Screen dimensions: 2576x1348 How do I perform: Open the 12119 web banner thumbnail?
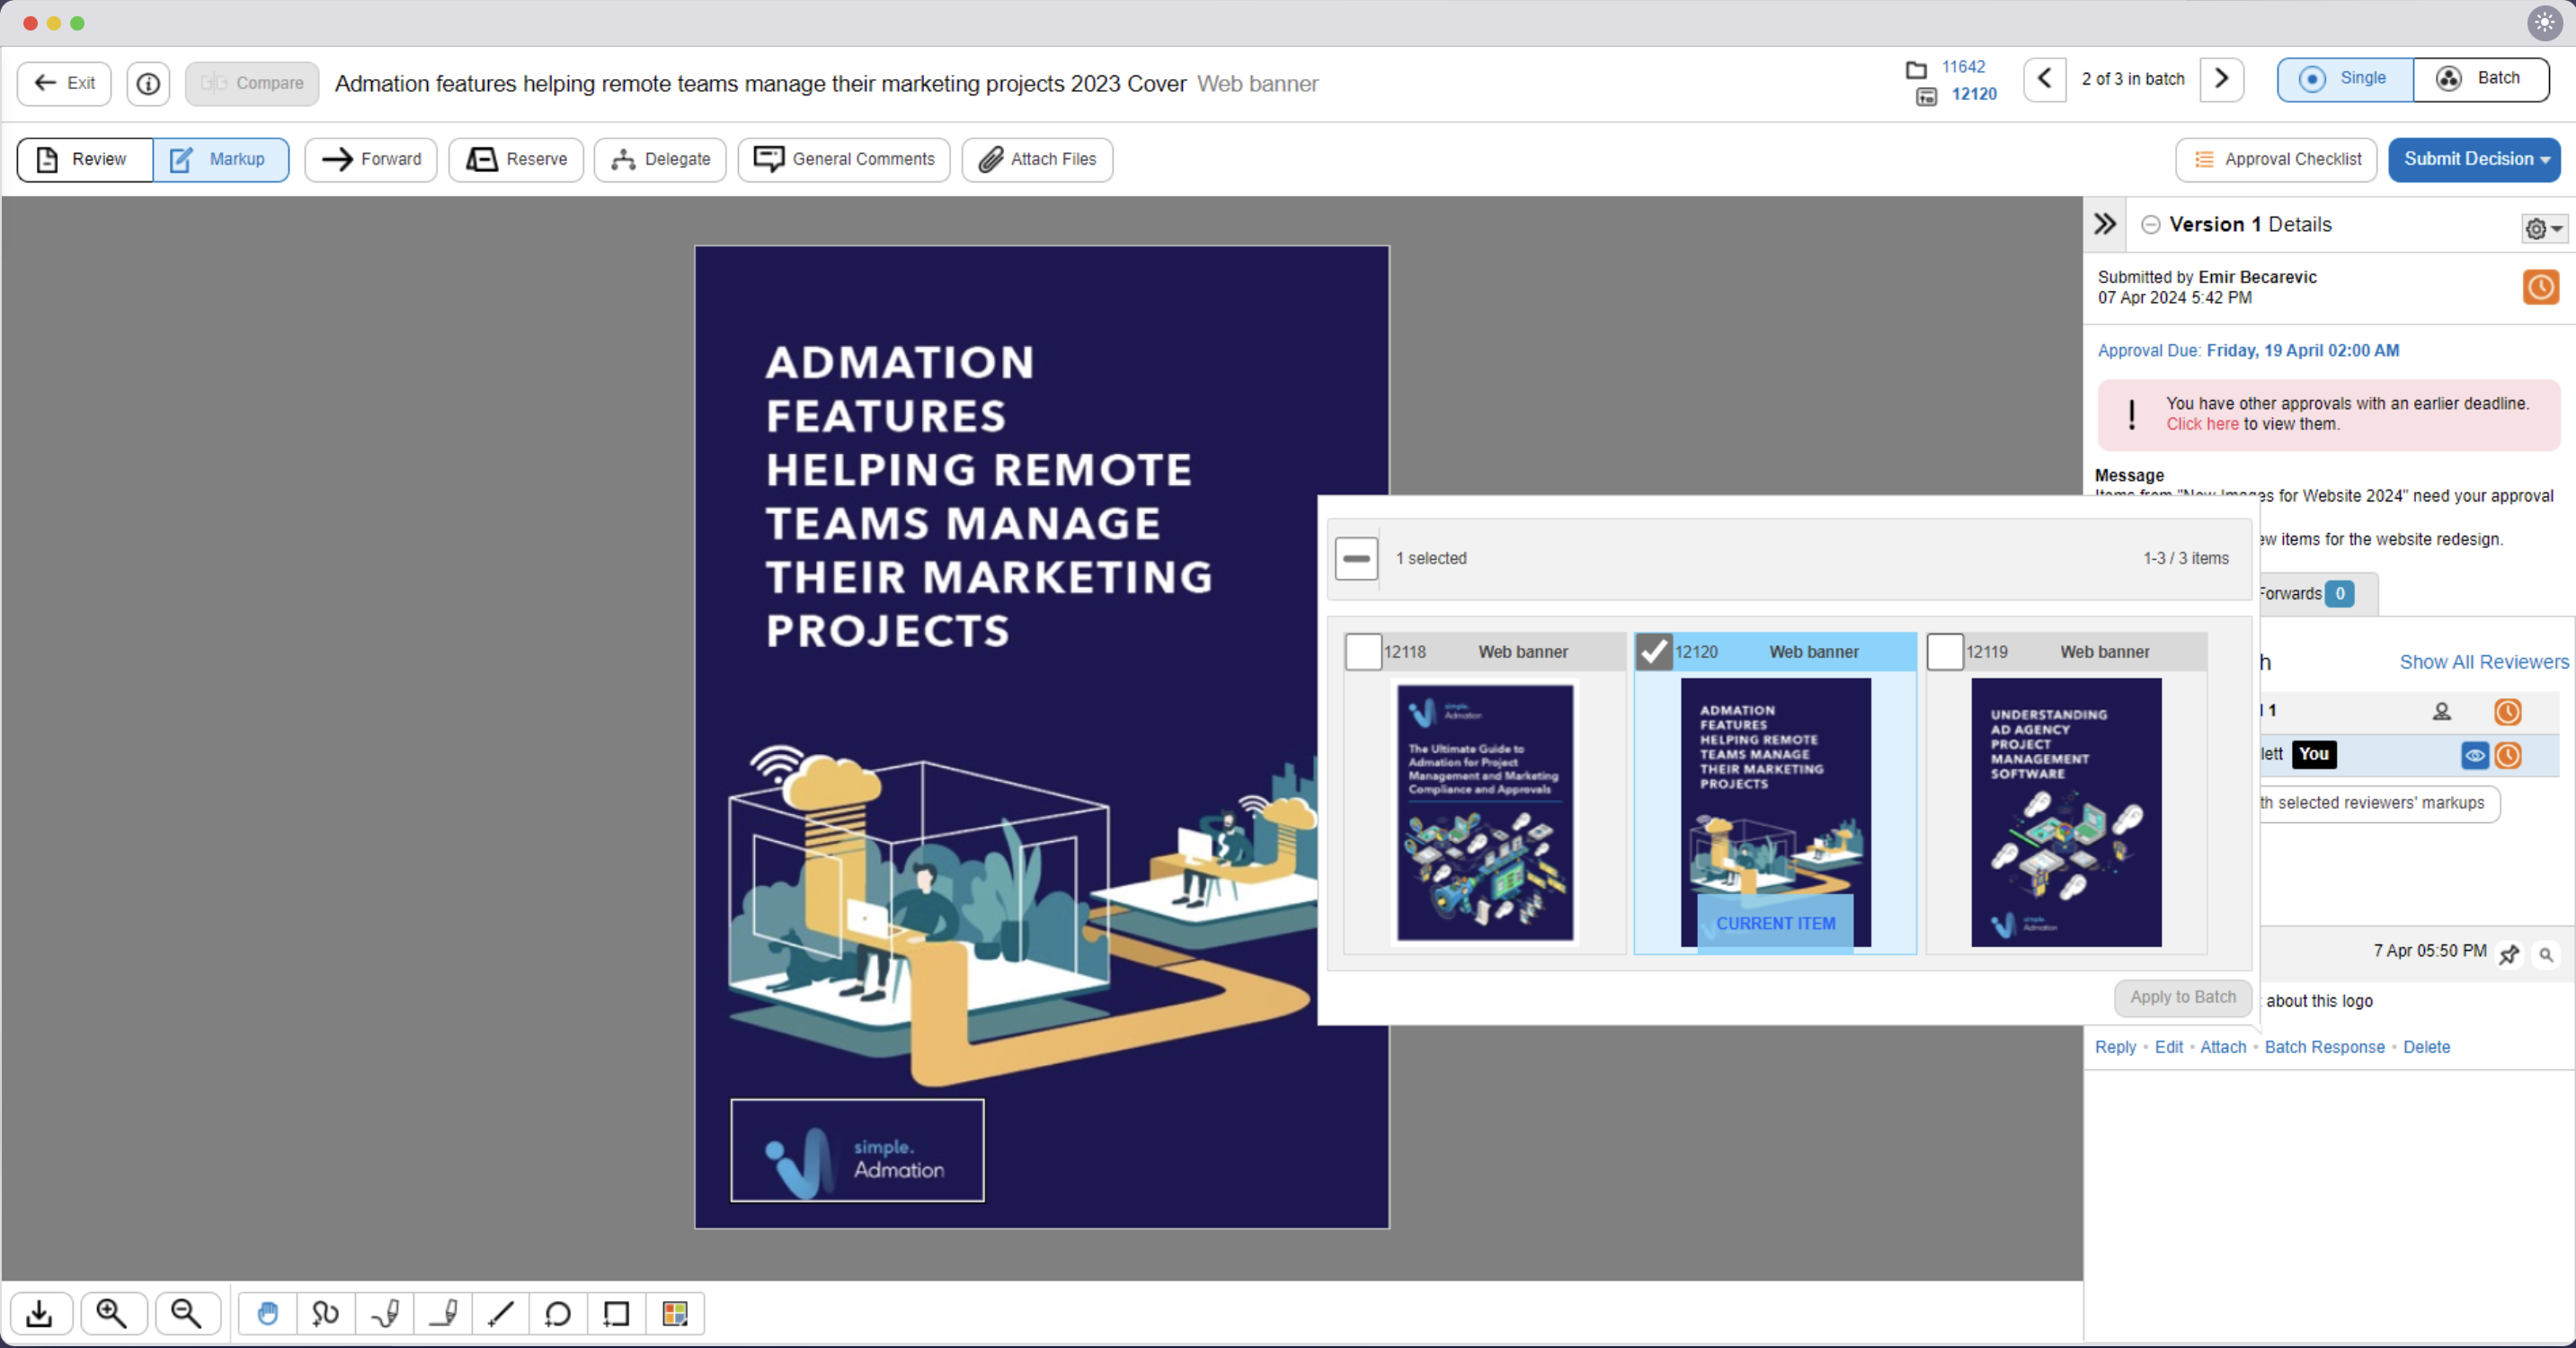[2066, 812]
